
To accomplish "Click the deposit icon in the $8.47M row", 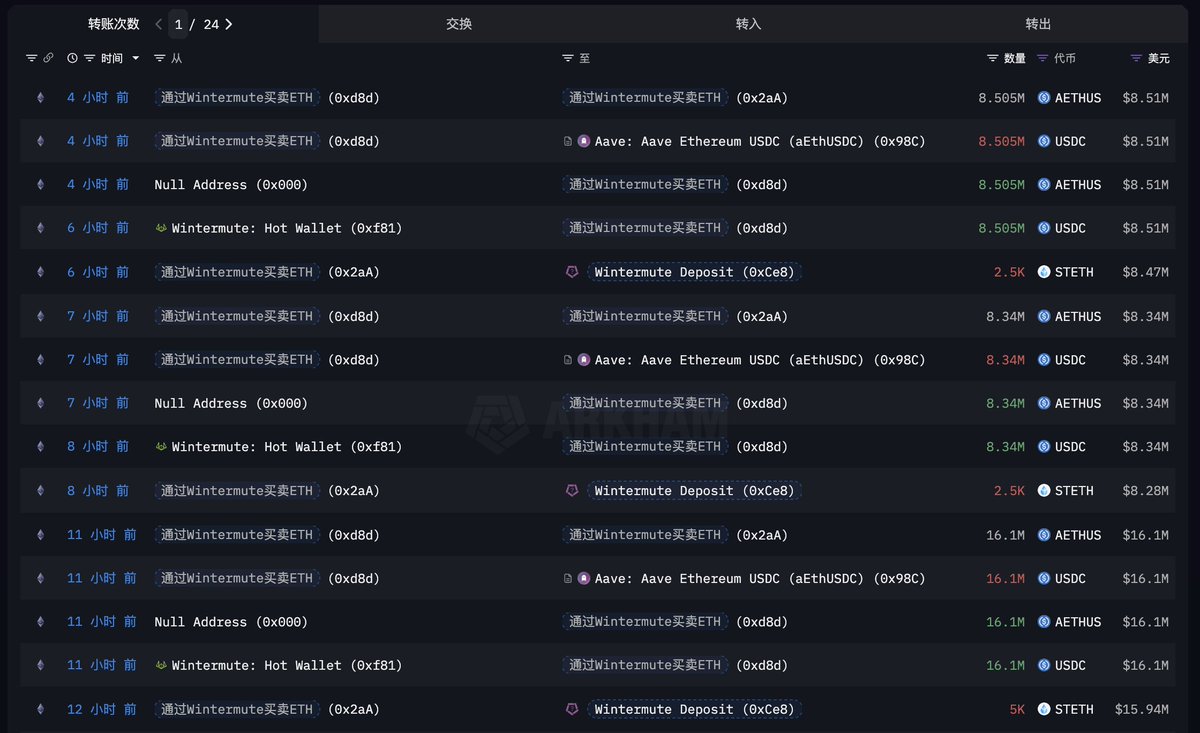I will click(572, 272).
